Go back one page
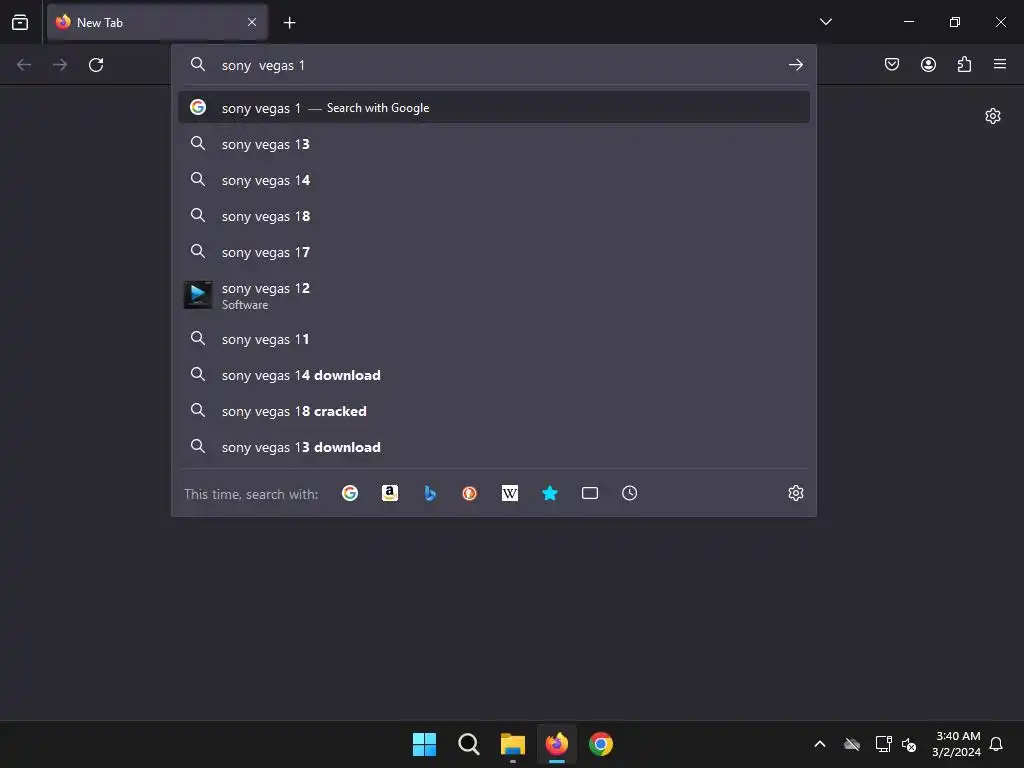 (24, 65)
